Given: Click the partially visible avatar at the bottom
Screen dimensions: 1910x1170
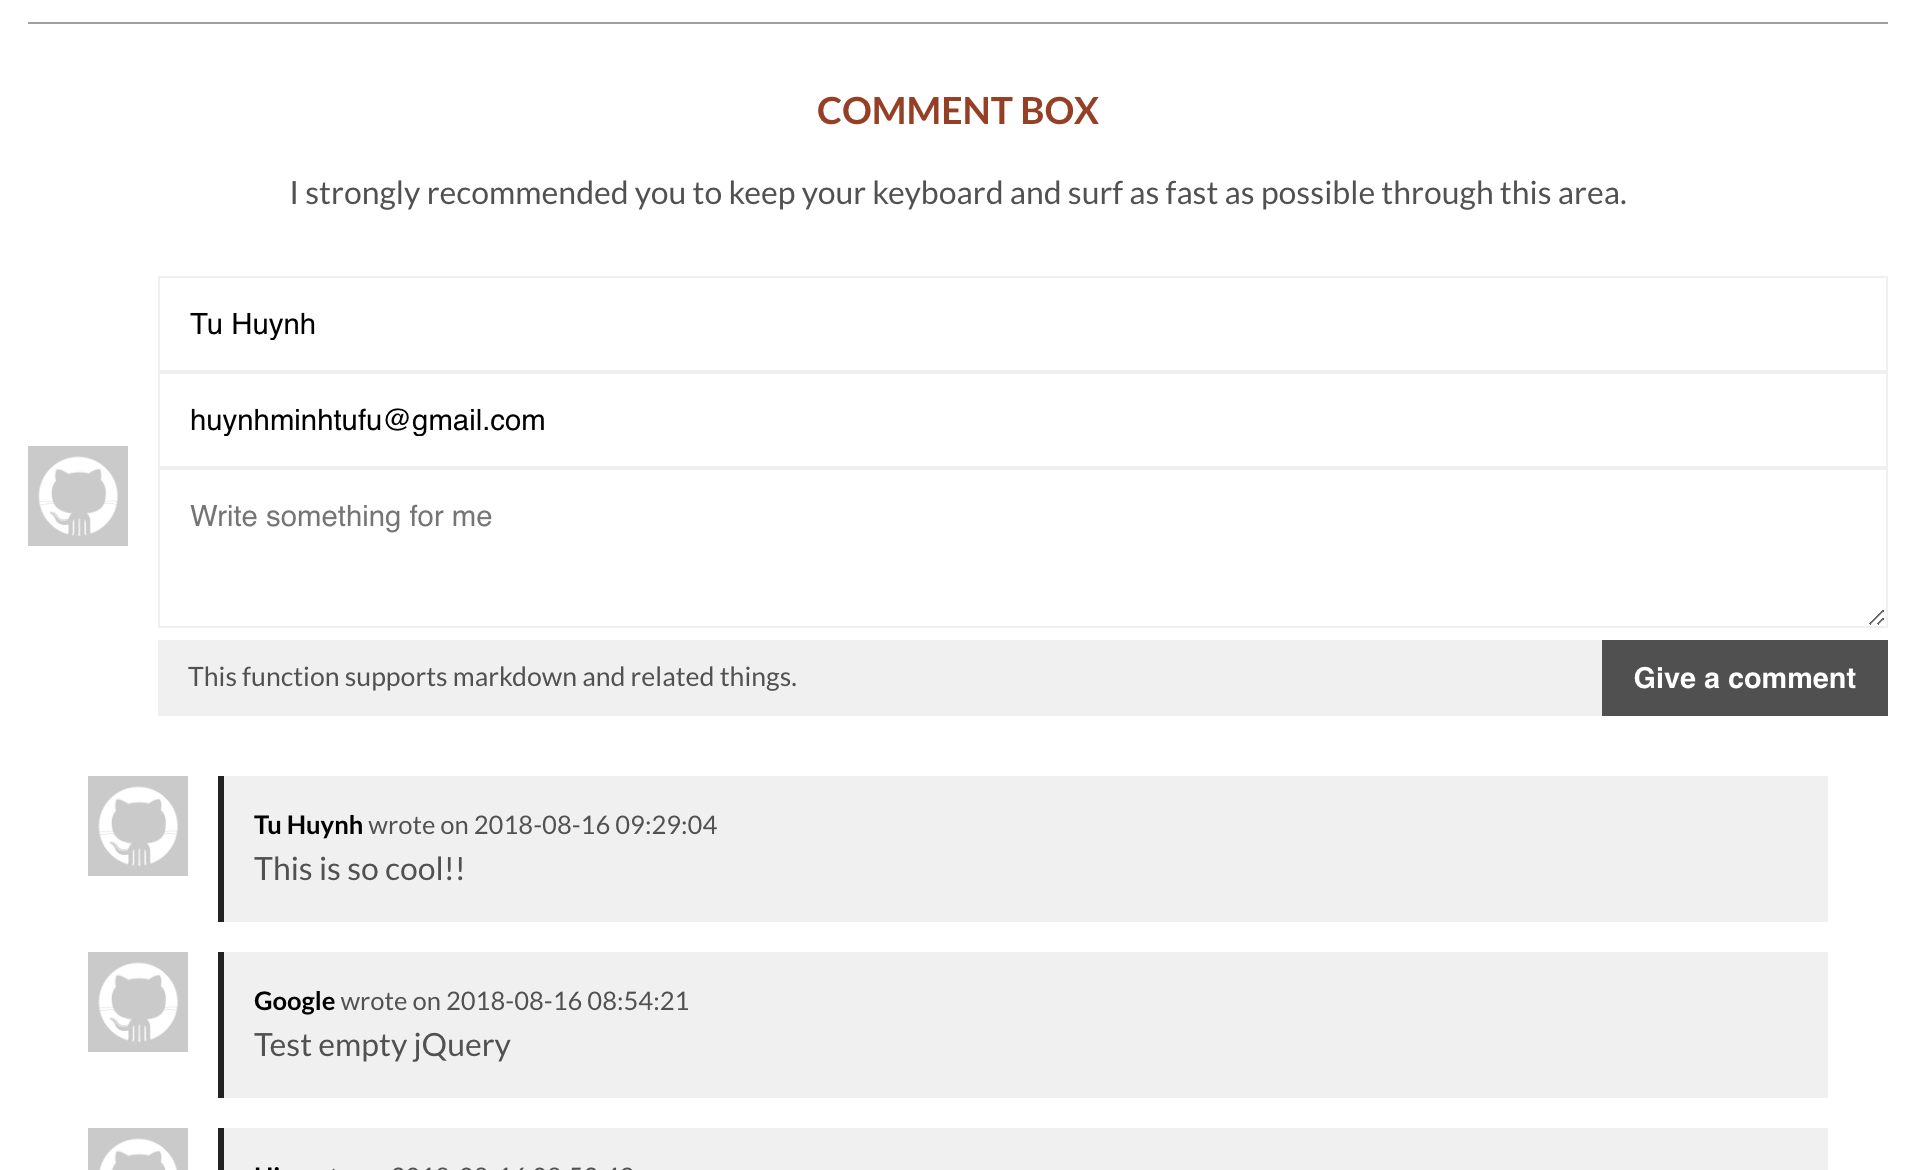Looking at the screenshot, I should 138,1149.
